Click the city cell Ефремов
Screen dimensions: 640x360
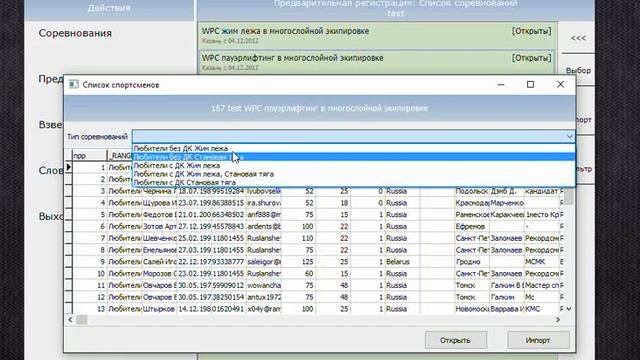472,227
